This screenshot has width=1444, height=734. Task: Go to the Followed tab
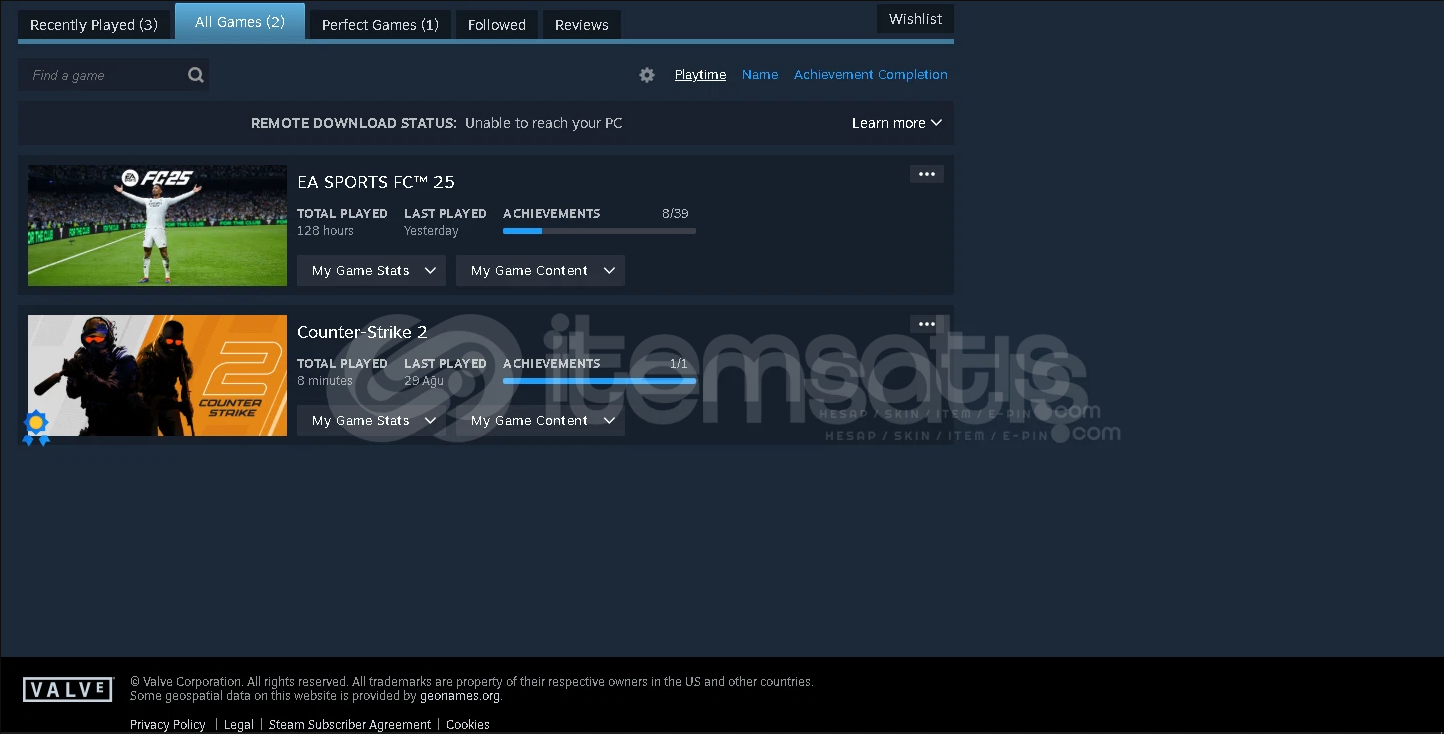click(497, 25)
